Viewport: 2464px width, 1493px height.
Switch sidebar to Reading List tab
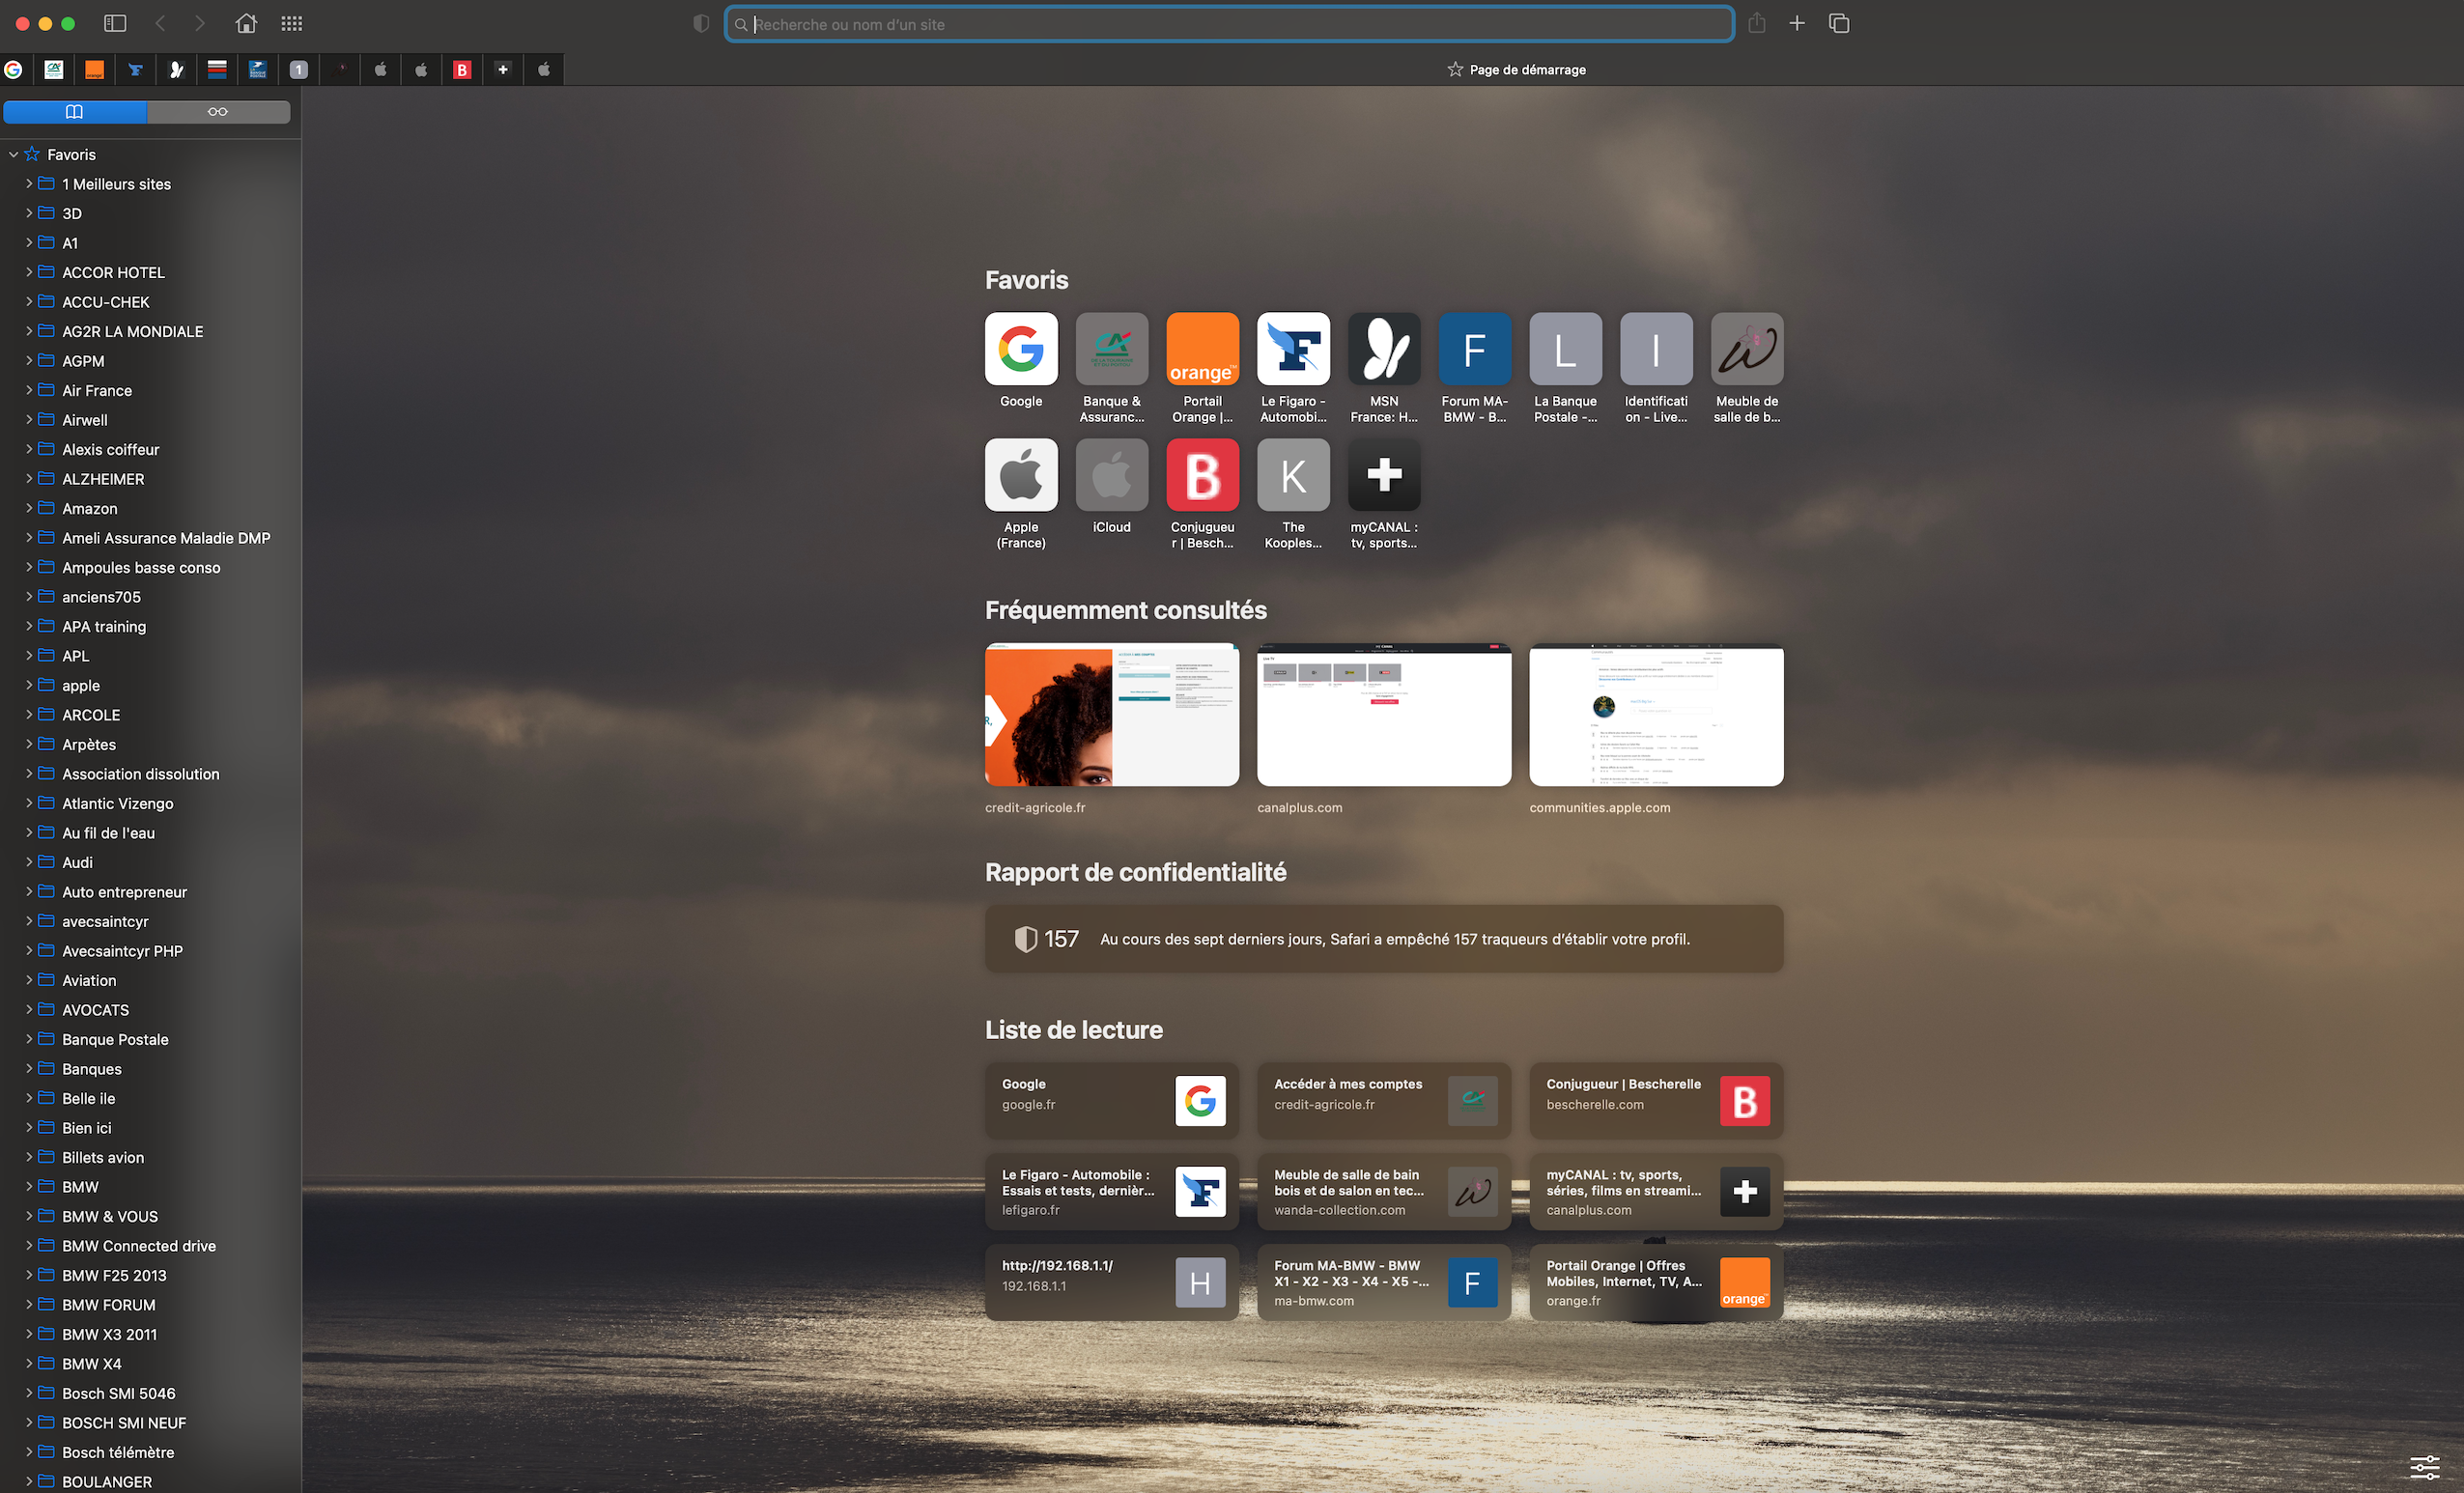(x=218, y=112)
